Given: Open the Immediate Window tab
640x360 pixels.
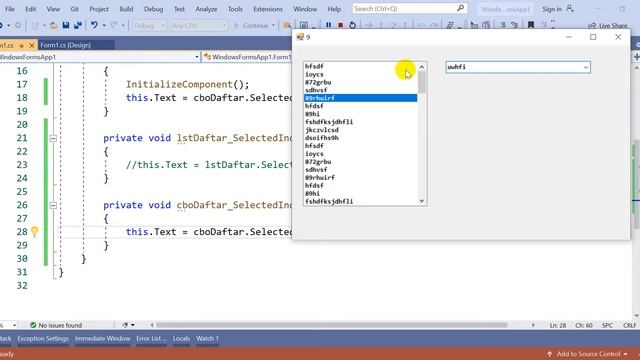Looking at the screenshot, I should 102,339.
